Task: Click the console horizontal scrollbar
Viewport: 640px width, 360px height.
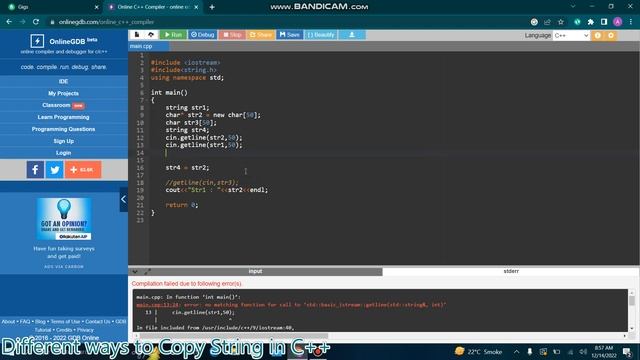Action: [233, 336]
